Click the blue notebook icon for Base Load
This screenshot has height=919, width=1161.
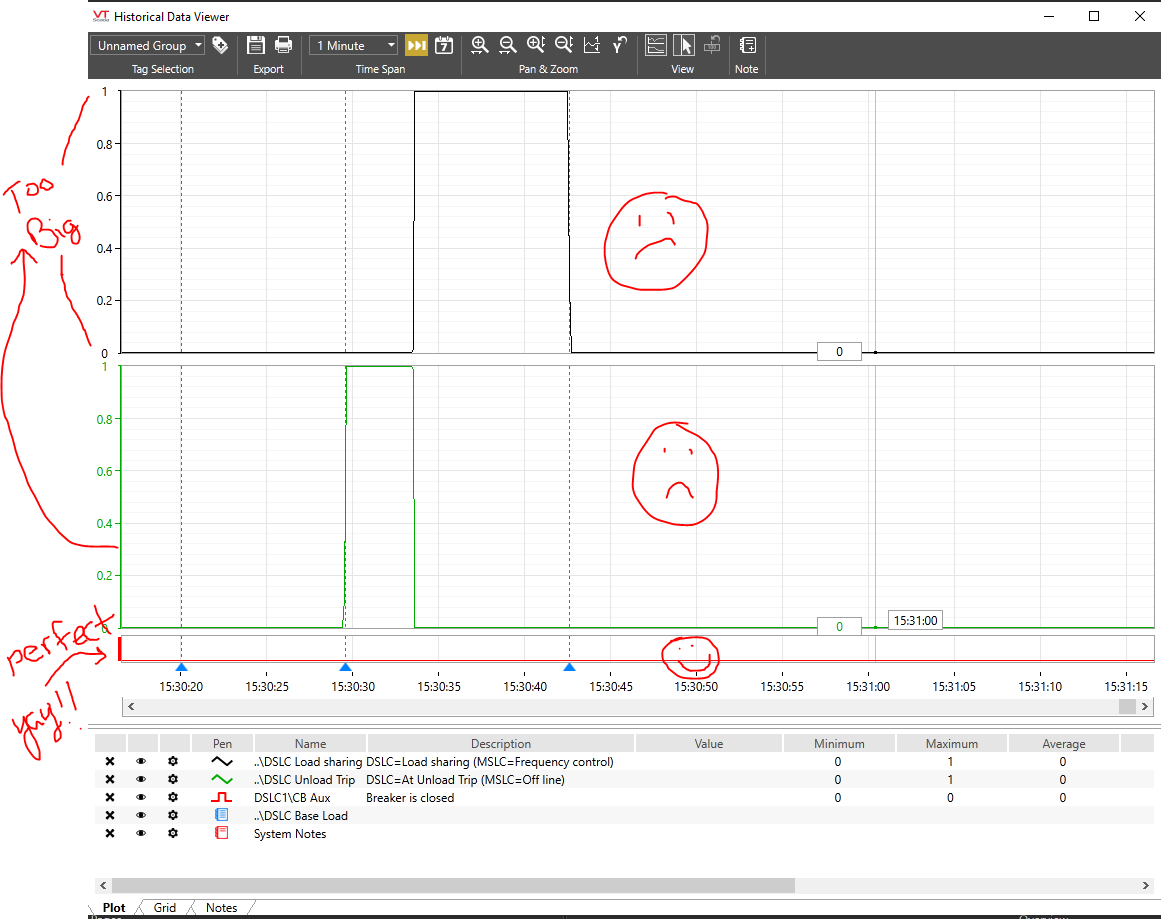coord(221,815)
